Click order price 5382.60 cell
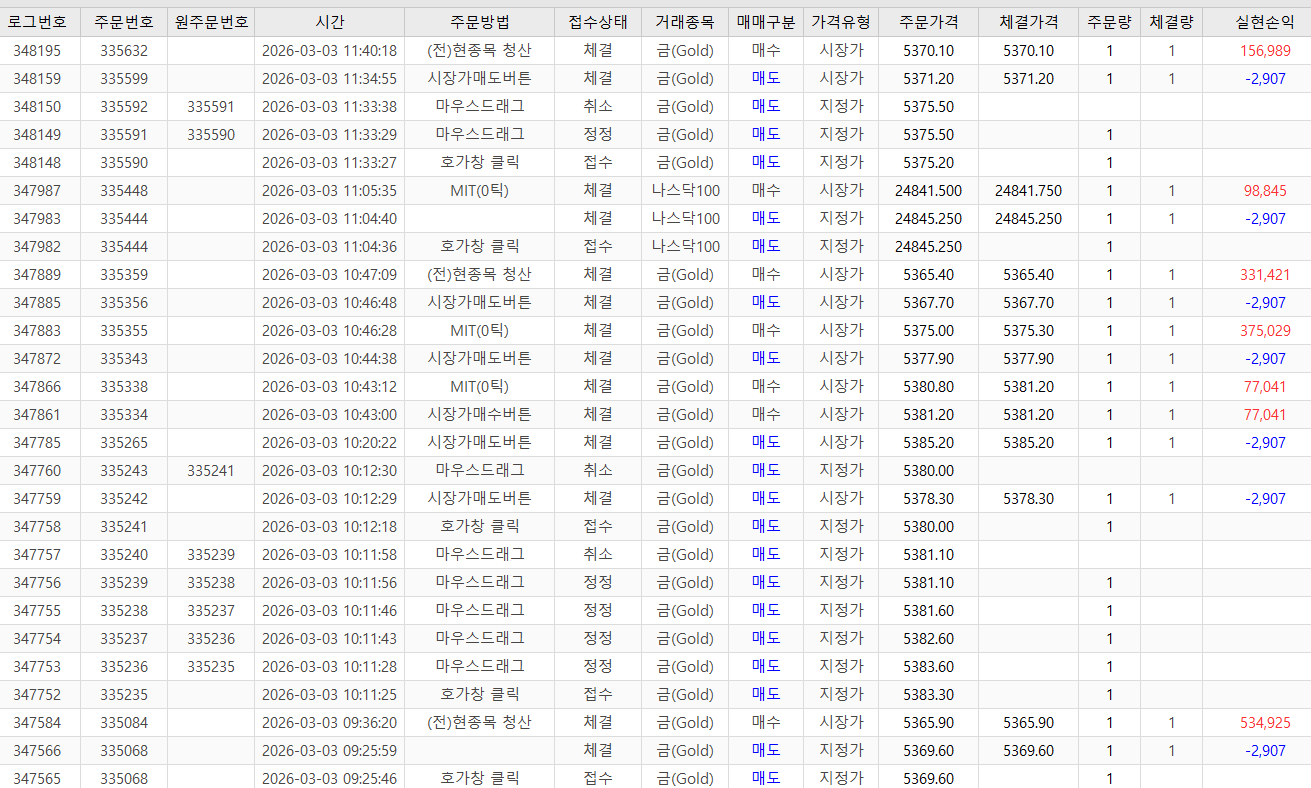This screenshot has width=1311, height=788. tap(928, 639)
